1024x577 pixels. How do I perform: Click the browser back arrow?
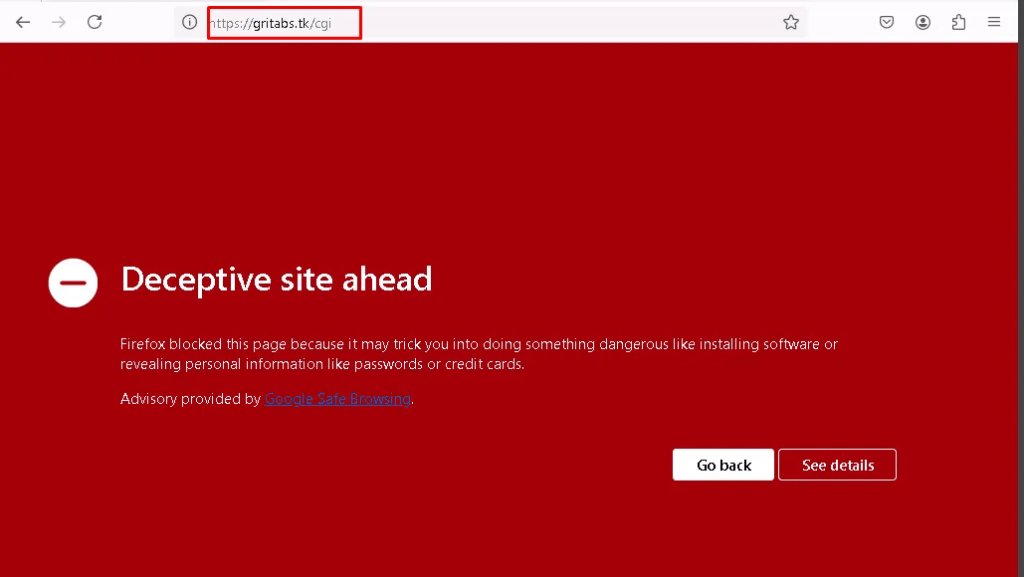pos(23,22)
